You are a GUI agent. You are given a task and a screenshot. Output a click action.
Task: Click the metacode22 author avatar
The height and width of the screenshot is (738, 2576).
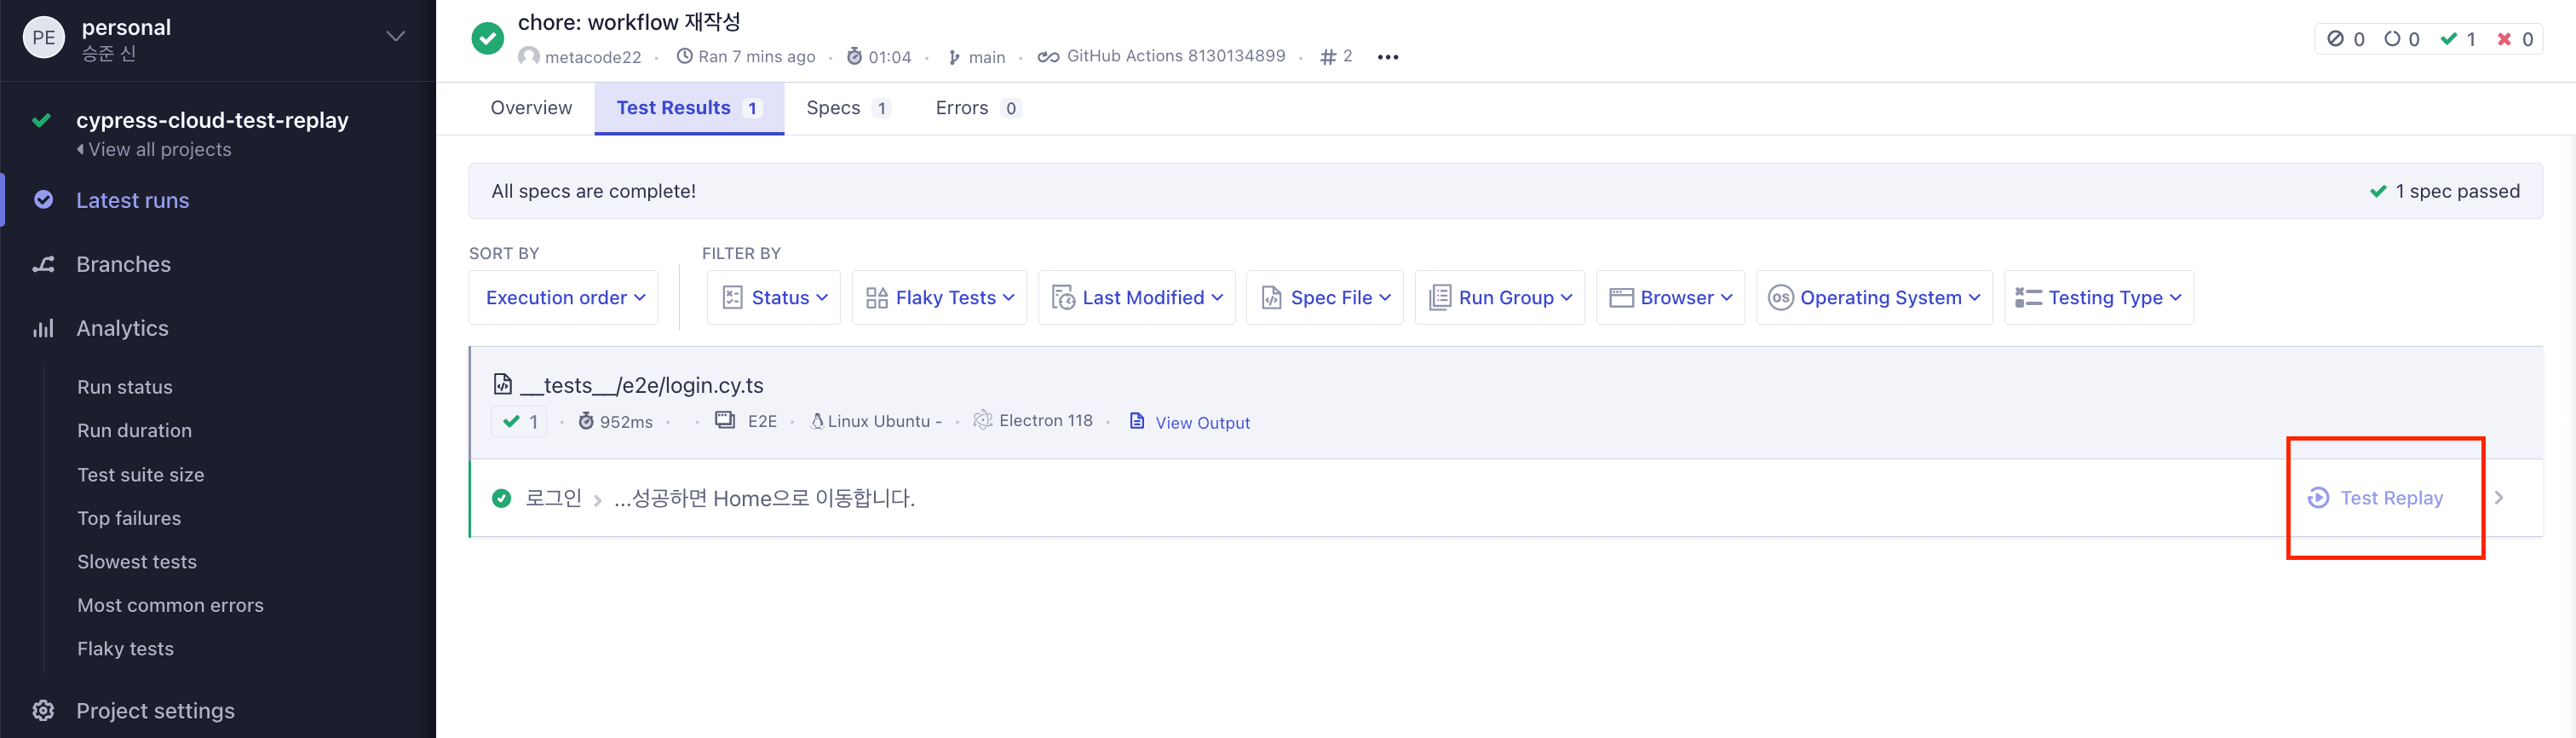coord(529,57)
